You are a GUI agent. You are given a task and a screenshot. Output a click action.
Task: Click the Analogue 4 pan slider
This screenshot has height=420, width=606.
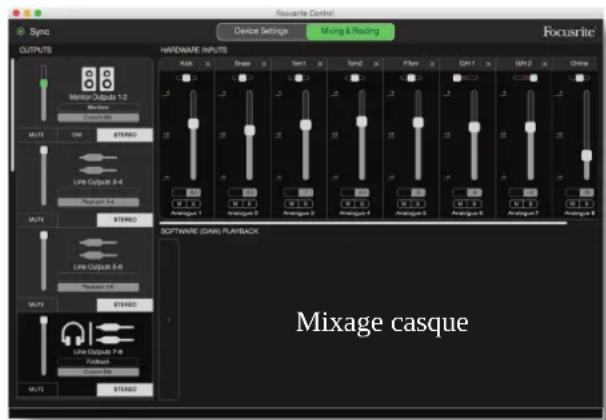[354, 78]
